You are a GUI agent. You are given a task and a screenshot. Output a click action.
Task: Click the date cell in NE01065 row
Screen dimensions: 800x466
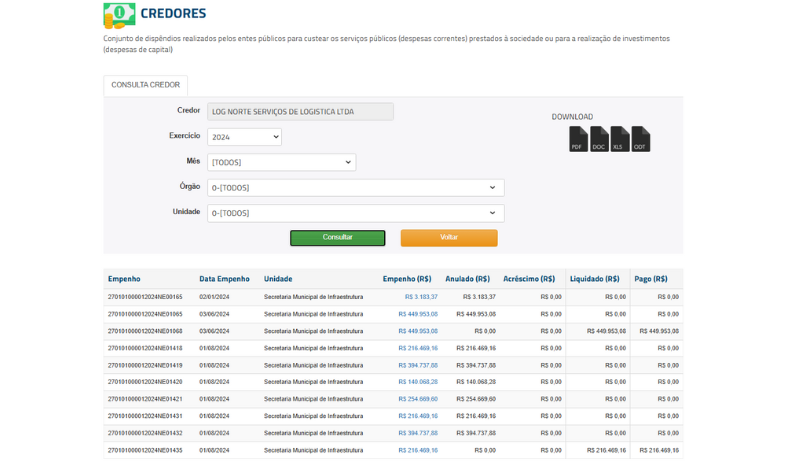[x=214, y=314]
